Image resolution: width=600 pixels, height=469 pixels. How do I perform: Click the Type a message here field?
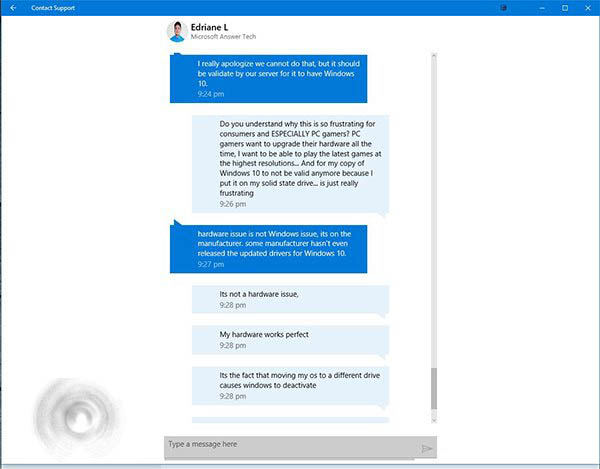(300, 446)
